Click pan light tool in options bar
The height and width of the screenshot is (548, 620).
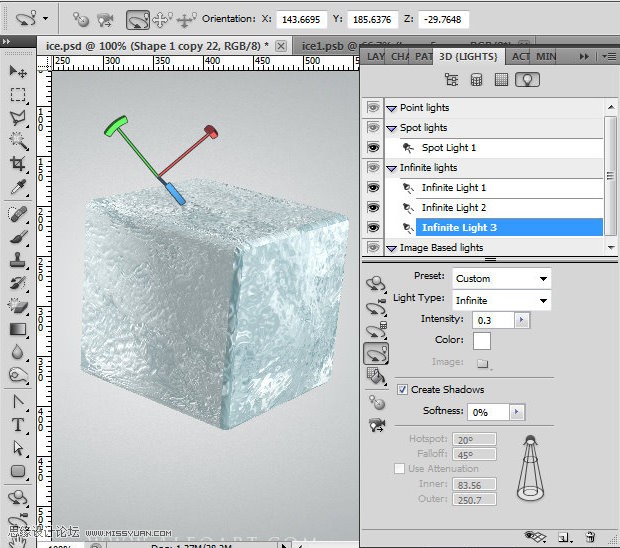163,20
